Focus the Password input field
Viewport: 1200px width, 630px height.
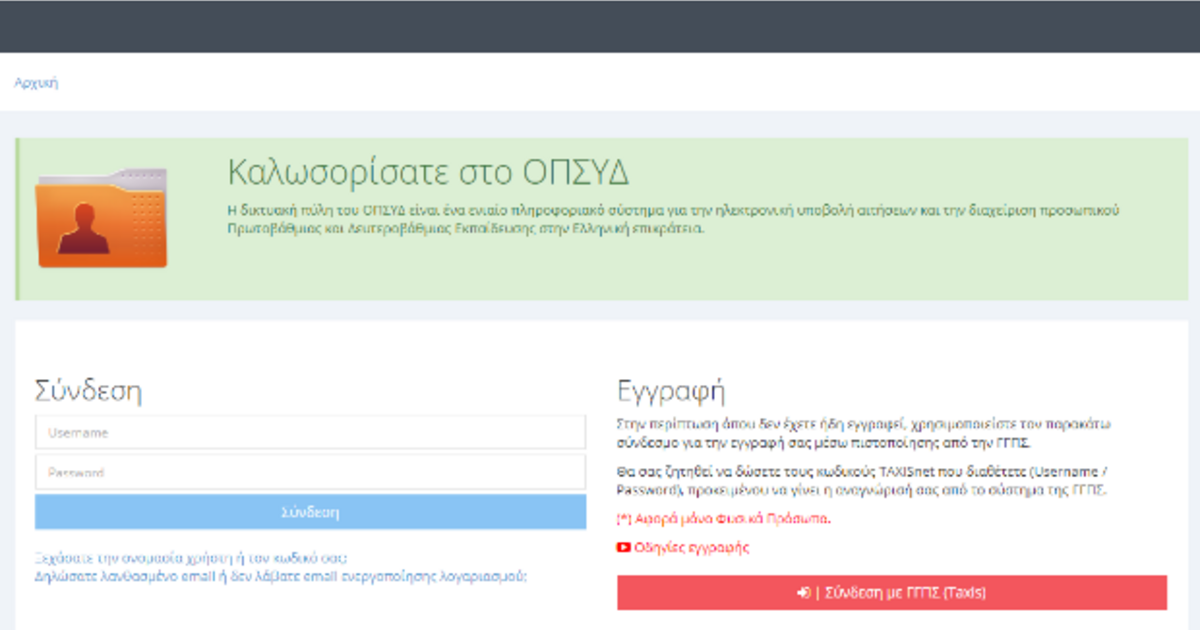pyautogui.click(x=310, y=473)
